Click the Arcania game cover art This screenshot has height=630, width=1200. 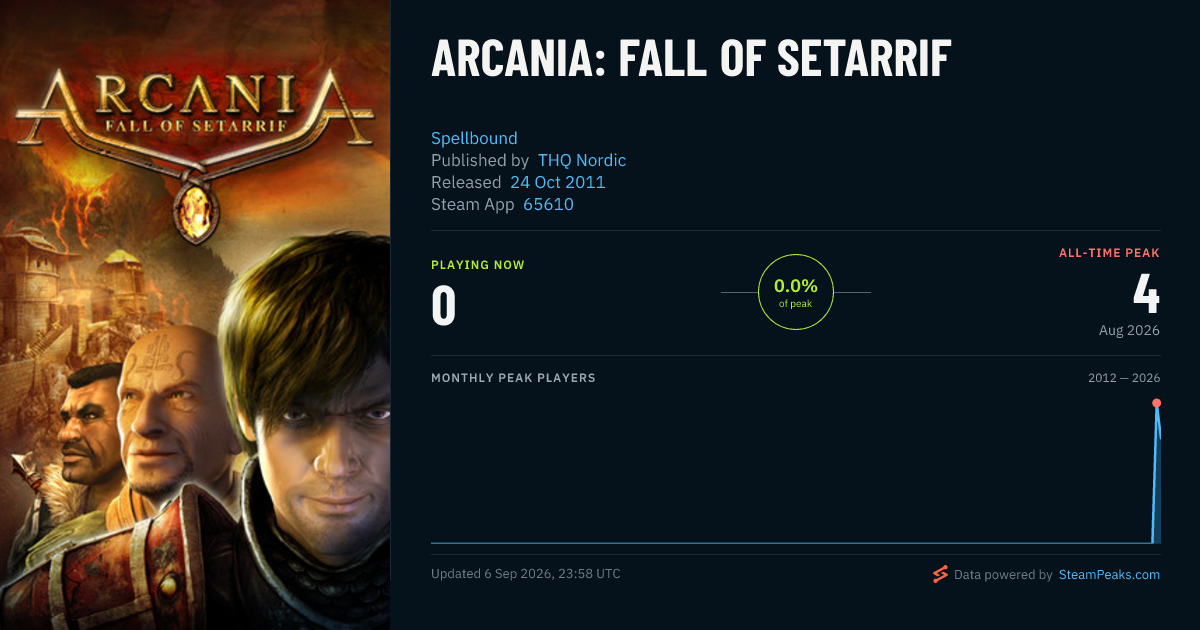[x=195, y=315]
